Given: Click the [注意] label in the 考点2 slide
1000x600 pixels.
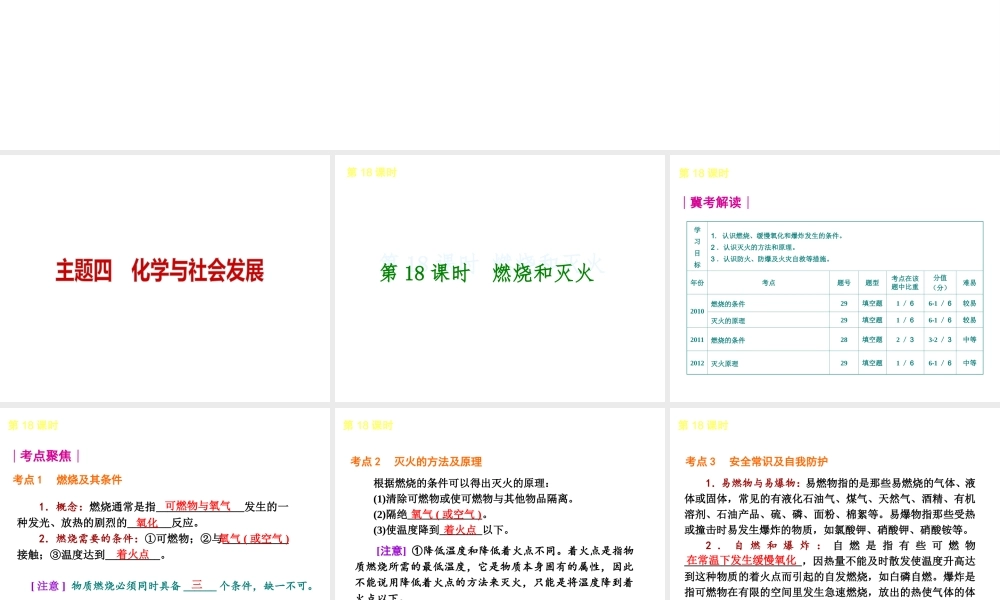Looking at the screenshot, I should (391, 550).
